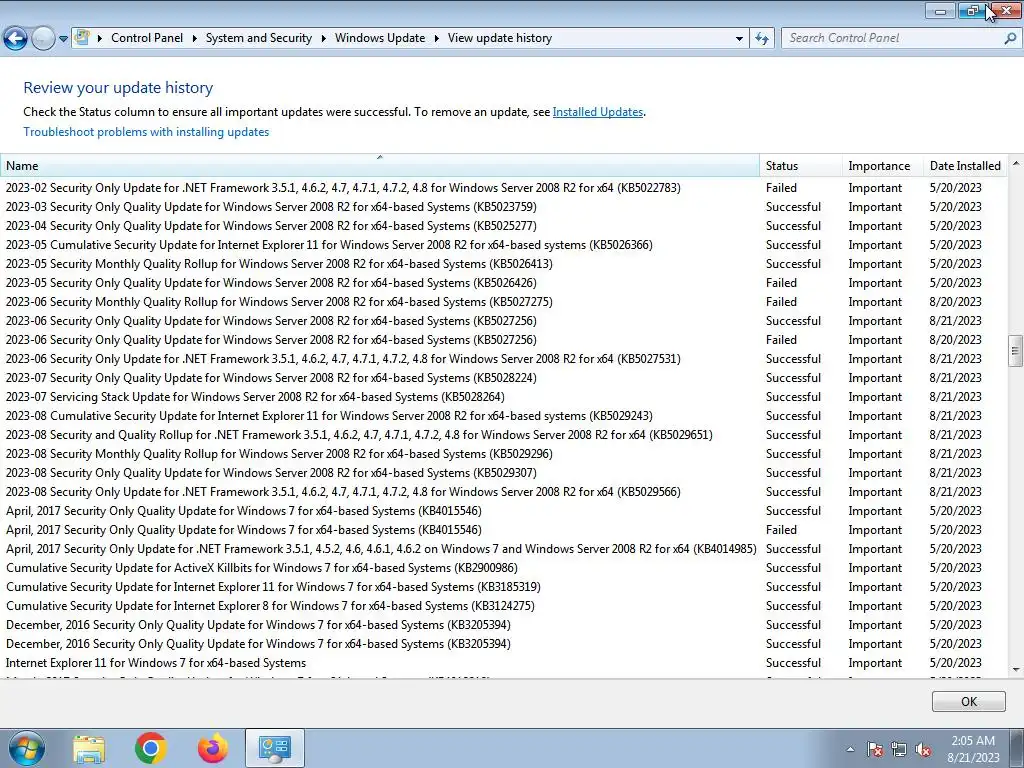This screenshot has height=768, width=1024.
Task: Select KB5026426 Security Only Quality Update row
Action: [x=503, y=283]
